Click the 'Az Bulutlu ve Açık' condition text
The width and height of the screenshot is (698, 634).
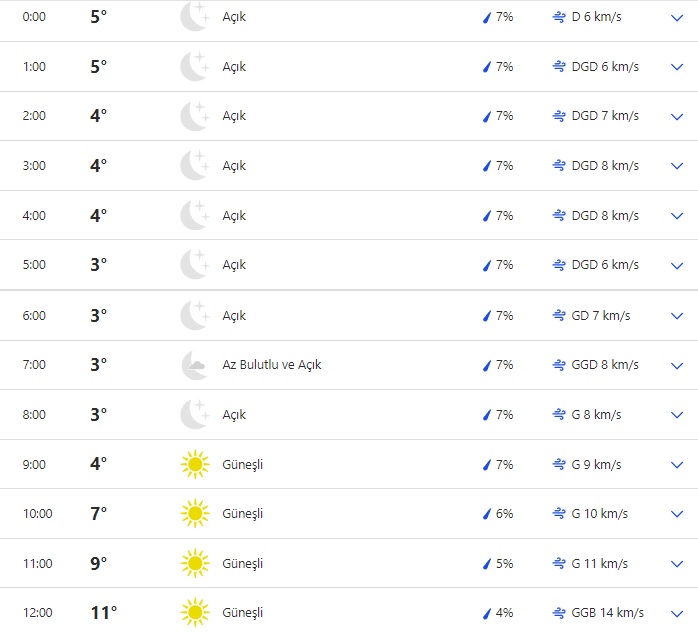coord(272,365)
